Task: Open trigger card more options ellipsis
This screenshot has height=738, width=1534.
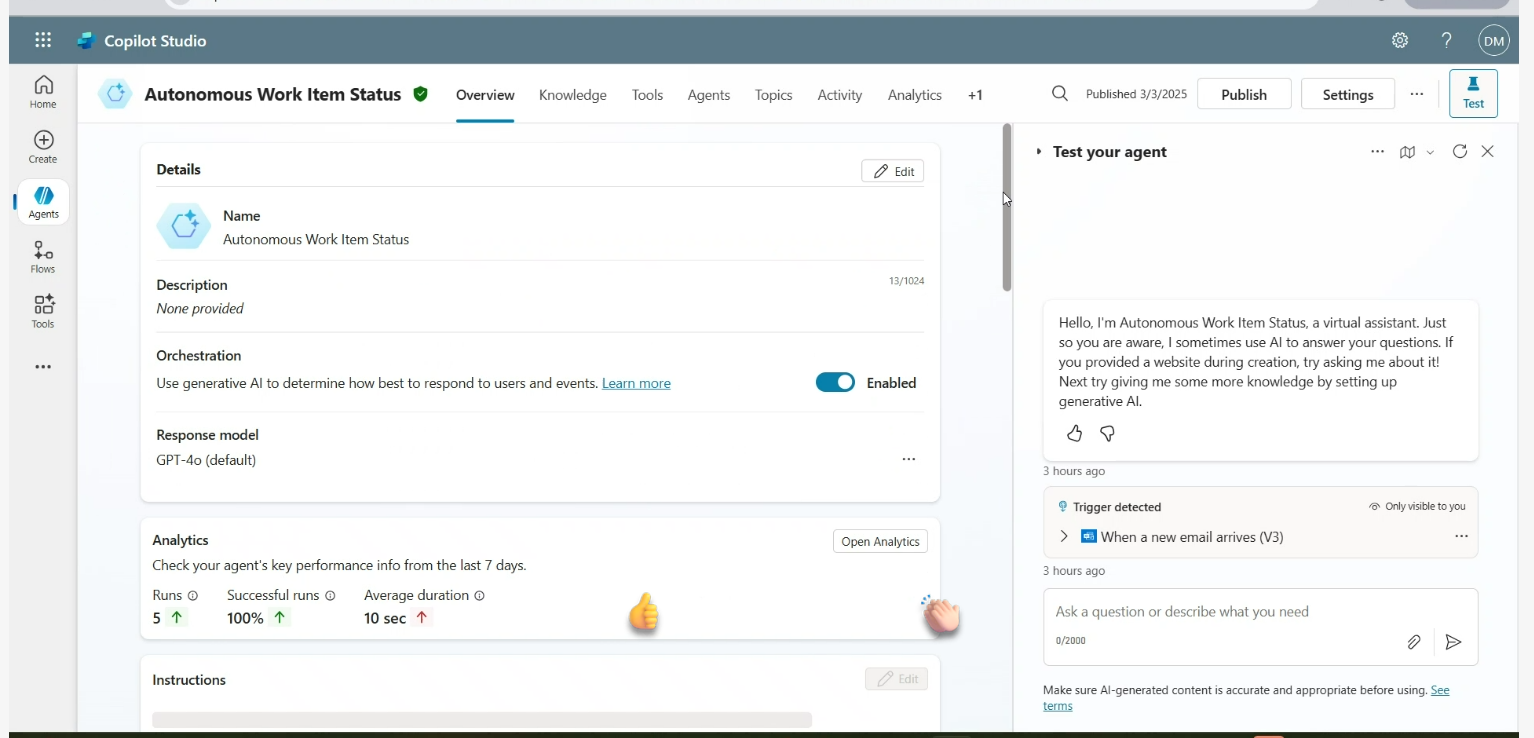Action: [x=1461, y=537]
